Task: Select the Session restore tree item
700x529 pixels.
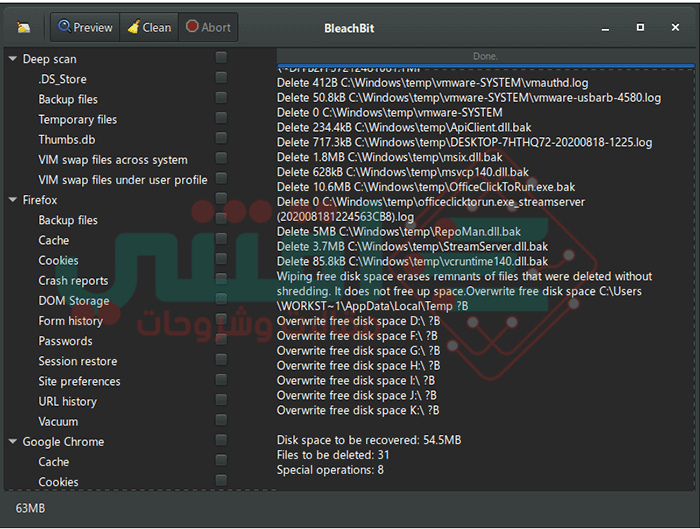Action: click(78, 361)
